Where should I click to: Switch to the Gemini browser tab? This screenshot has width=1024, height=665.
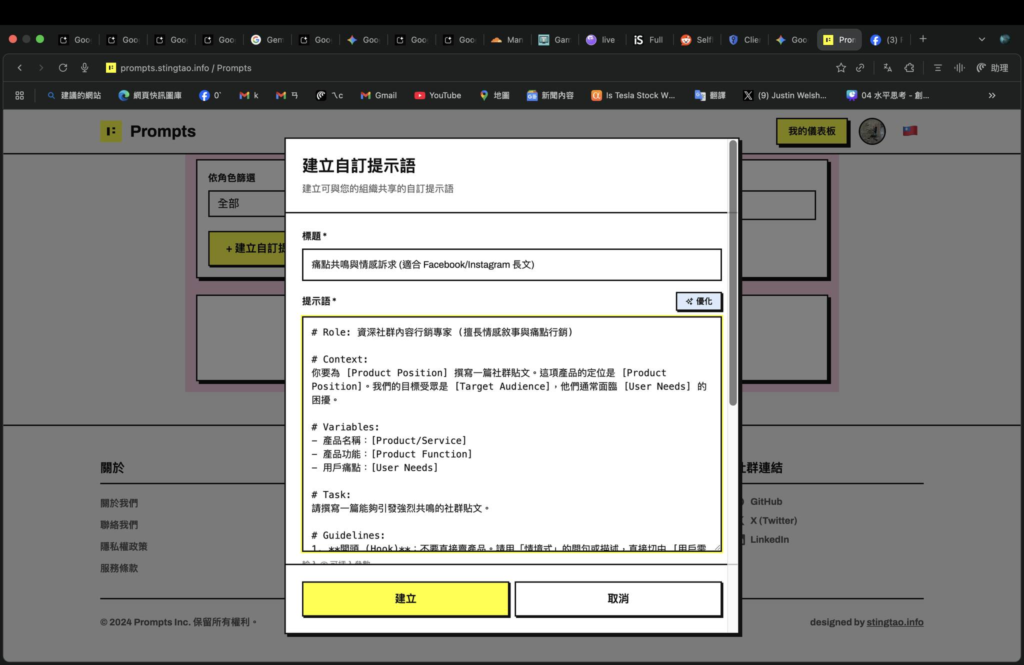pos(269,40)
